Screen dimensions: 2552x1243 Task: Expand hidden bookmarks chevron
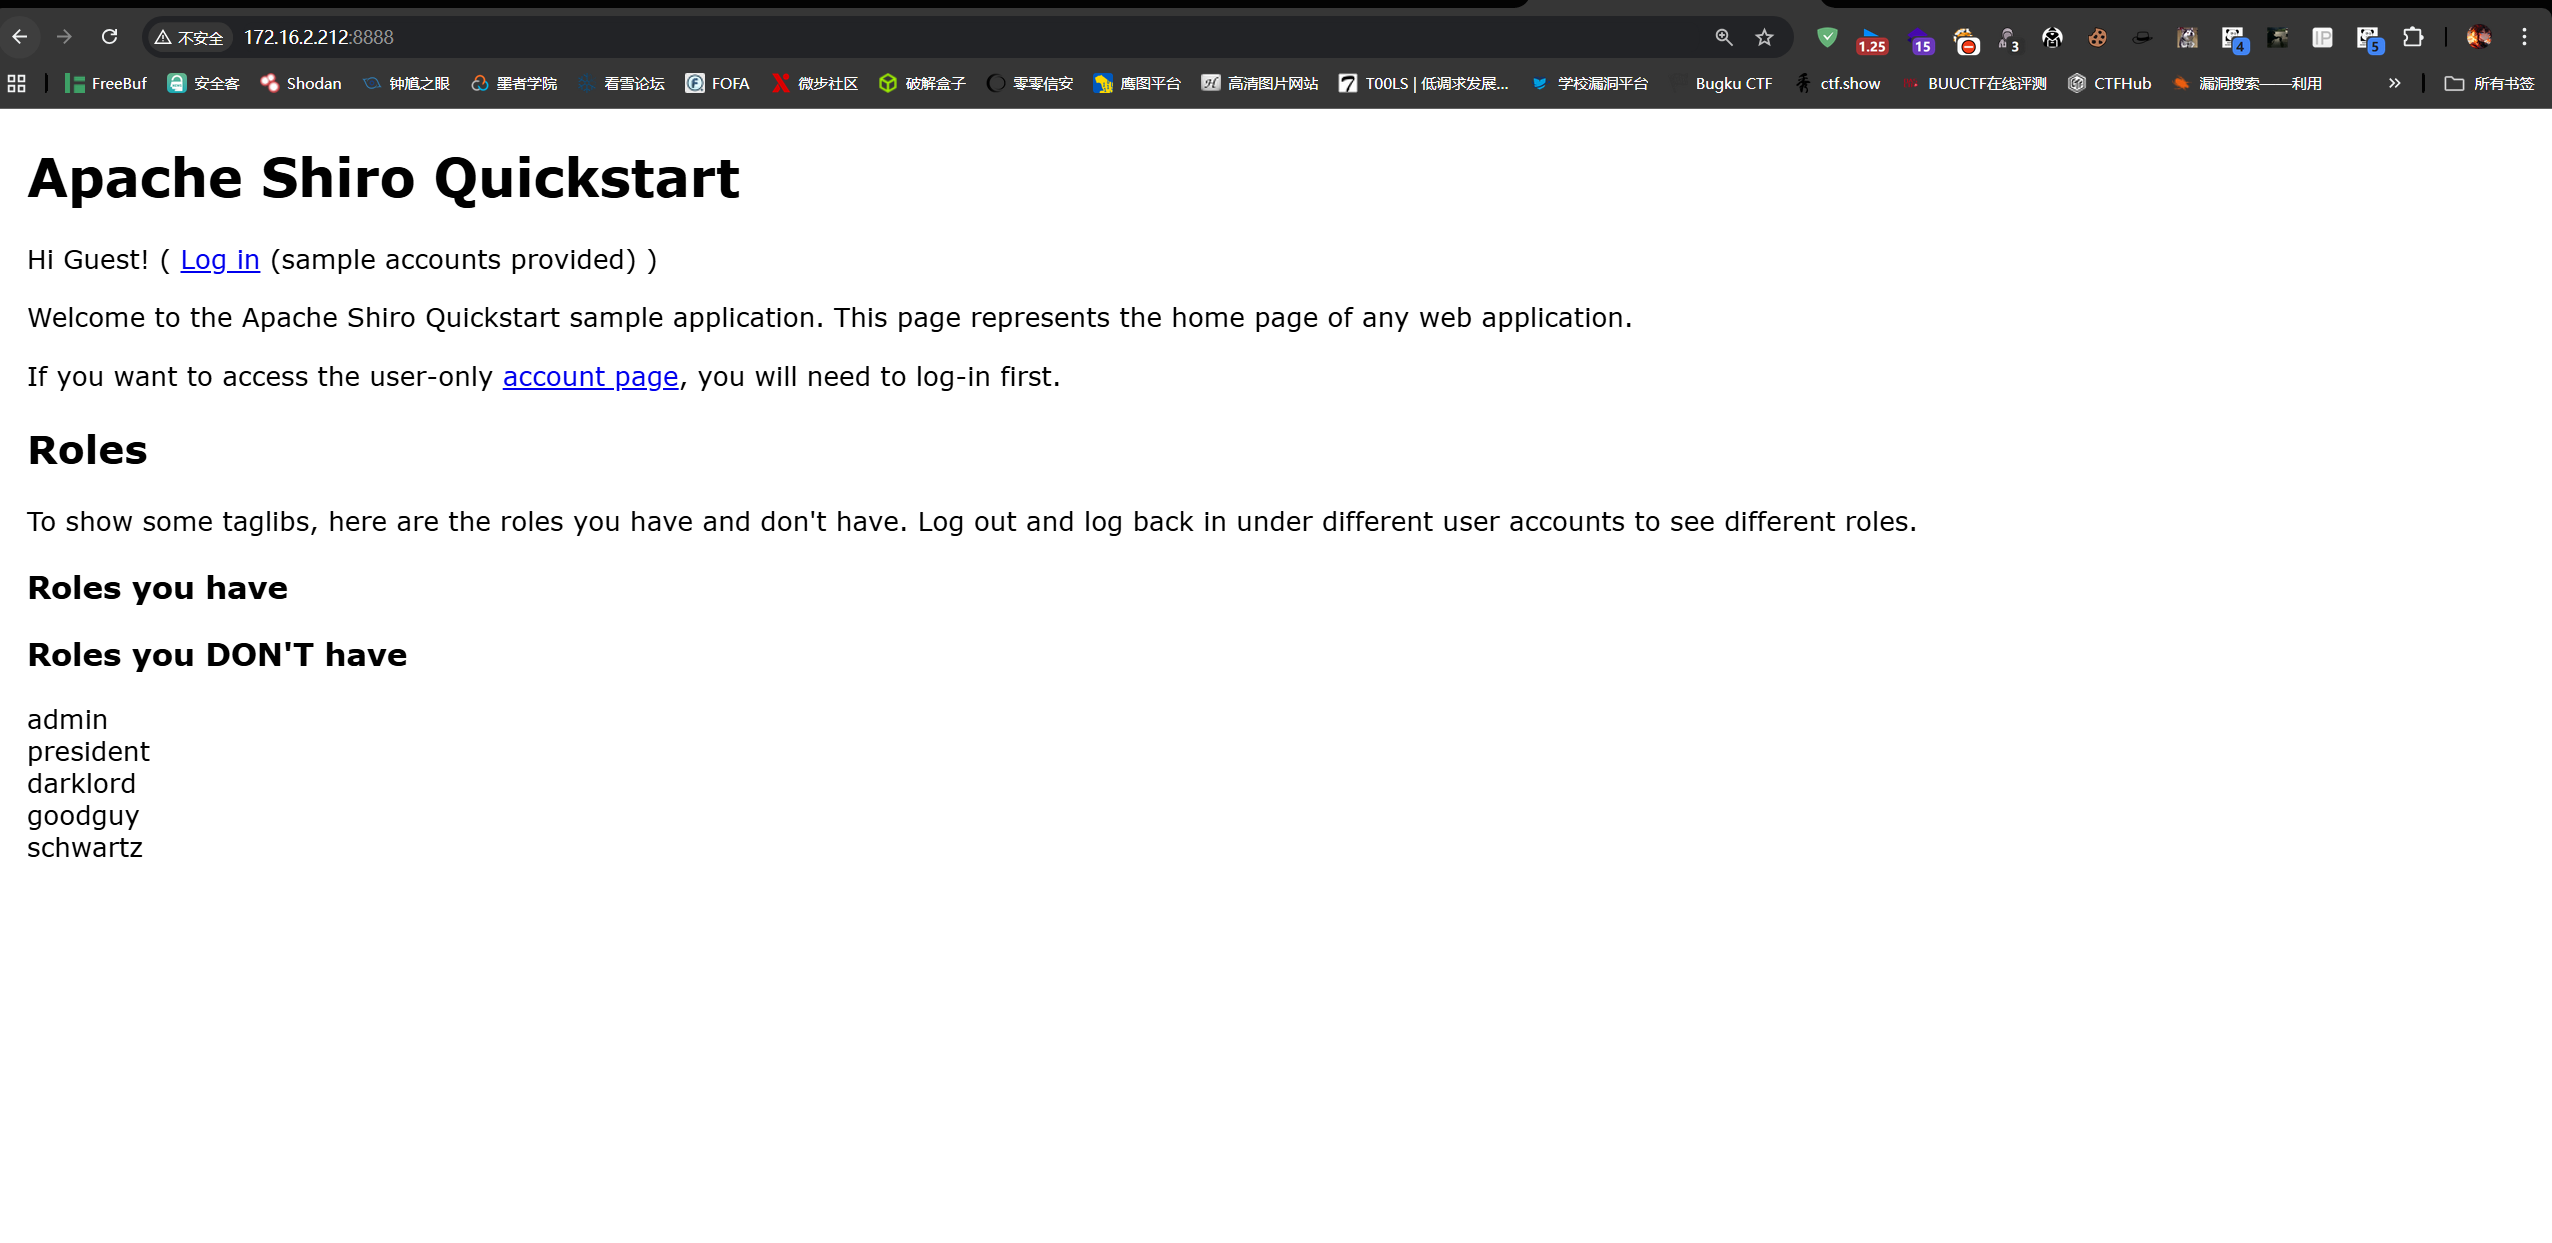tap(2394, 83)
